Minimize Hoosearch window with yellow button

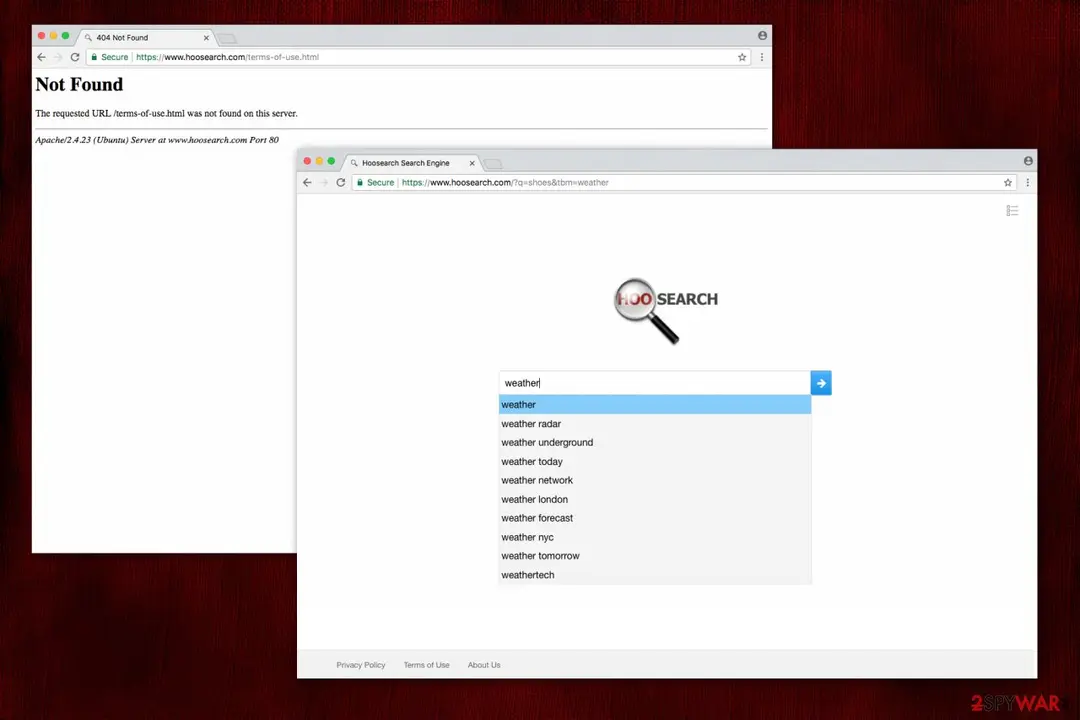tap(320, 161)
